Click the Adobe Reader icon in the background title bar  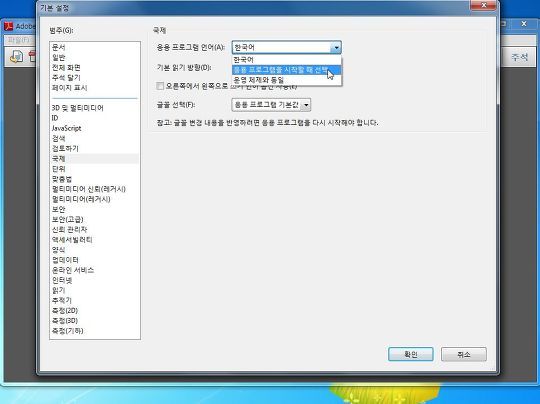pyautogui.click(x=8, y=26)
